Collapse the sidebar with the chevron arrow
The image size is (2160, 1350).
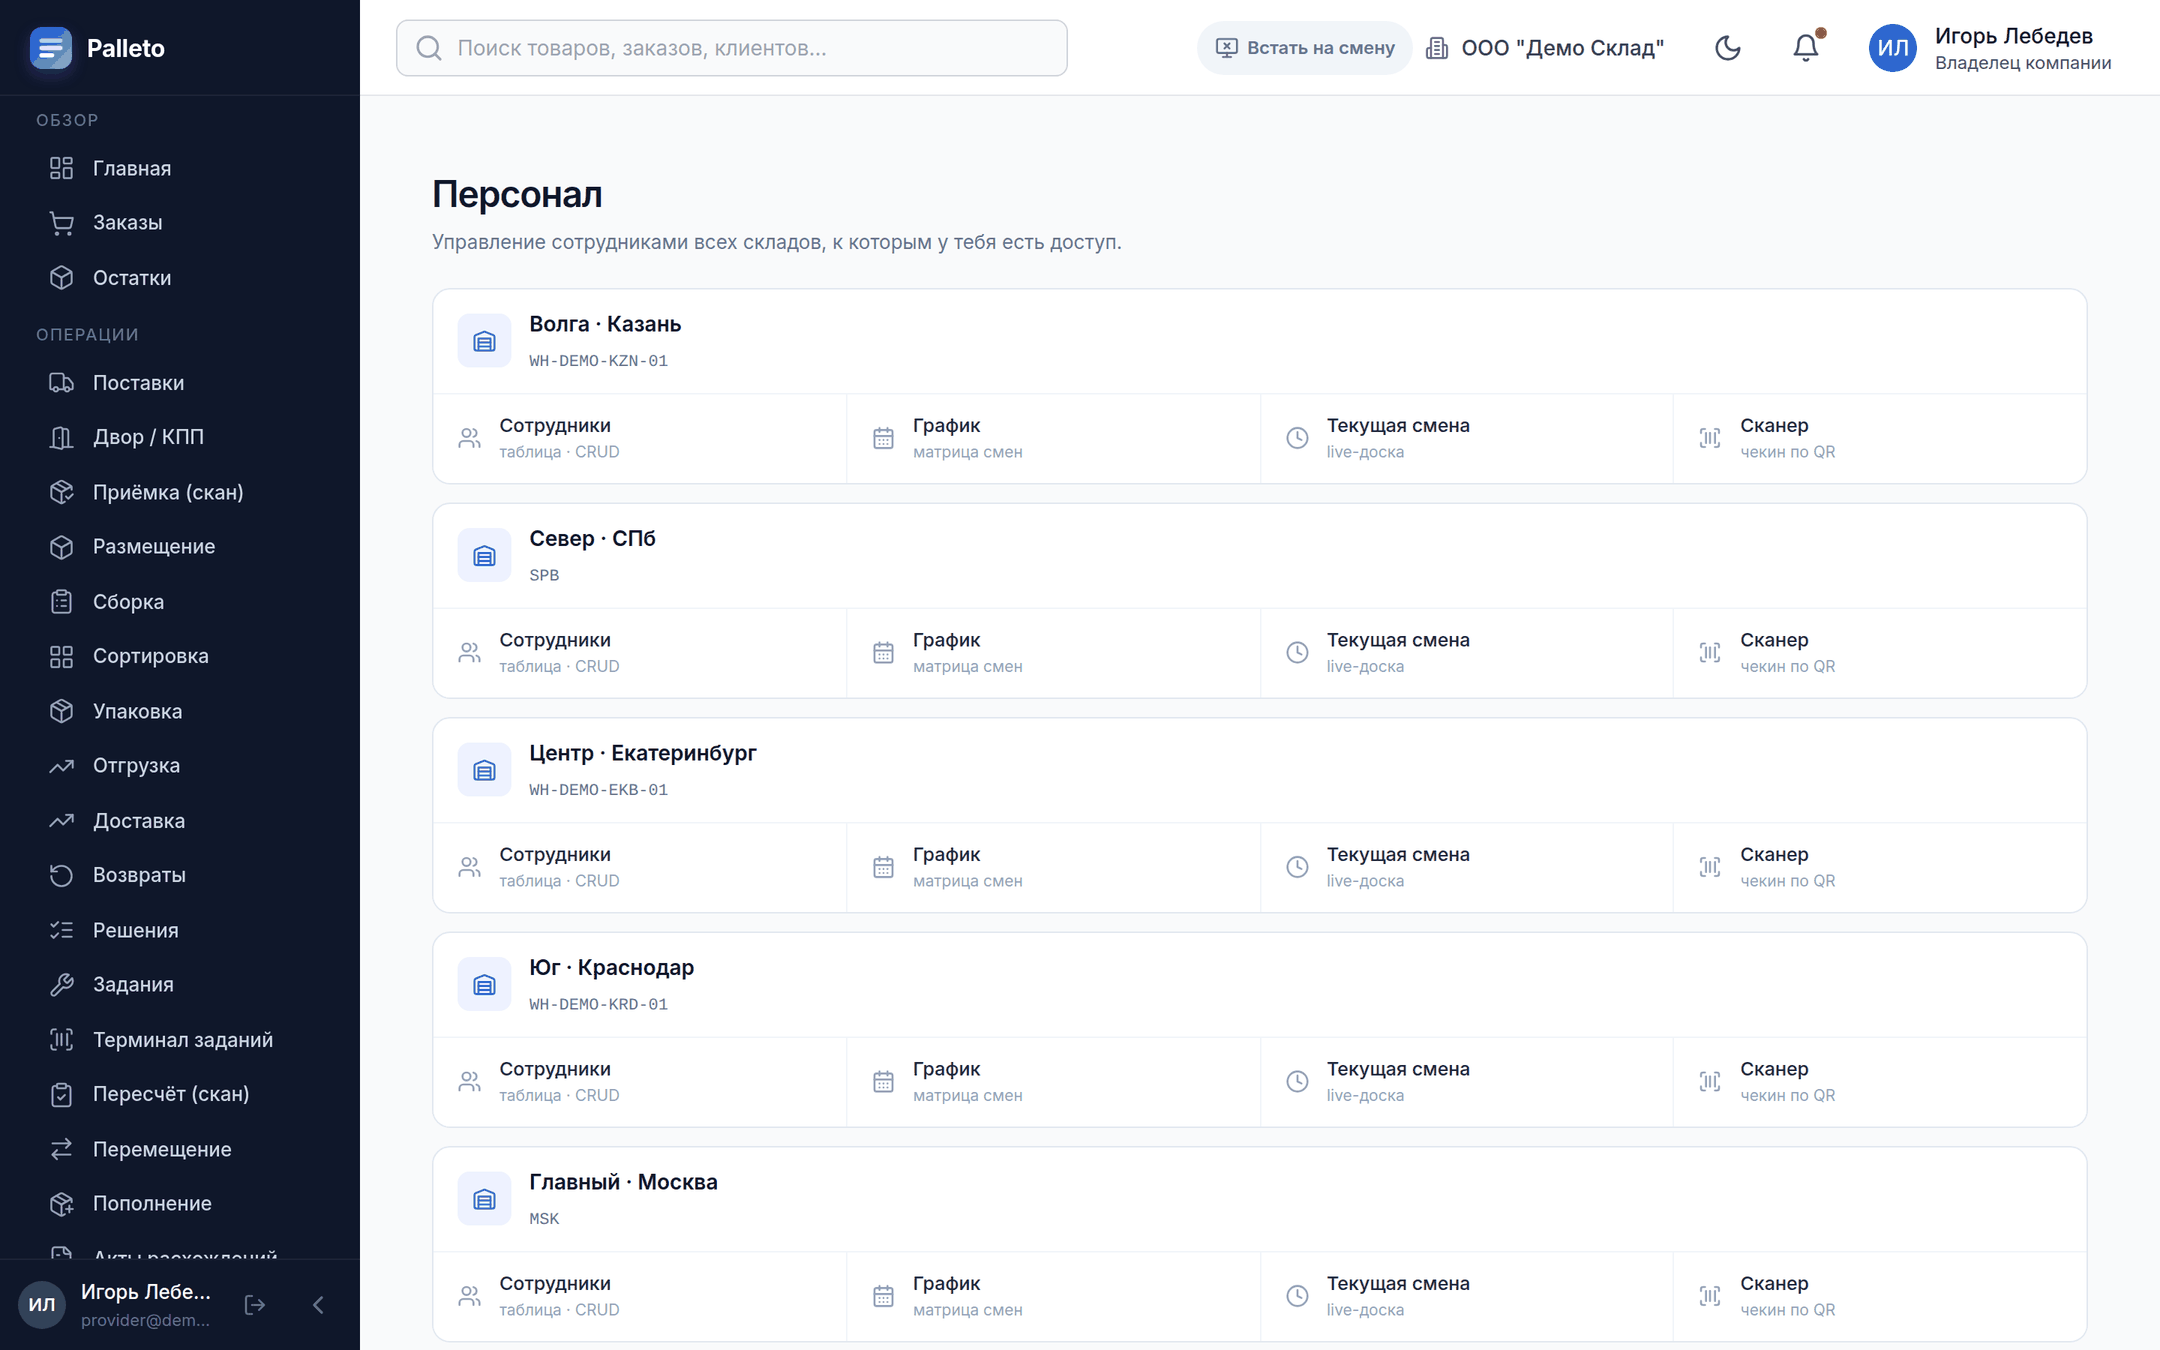(x=318, y=1304)
